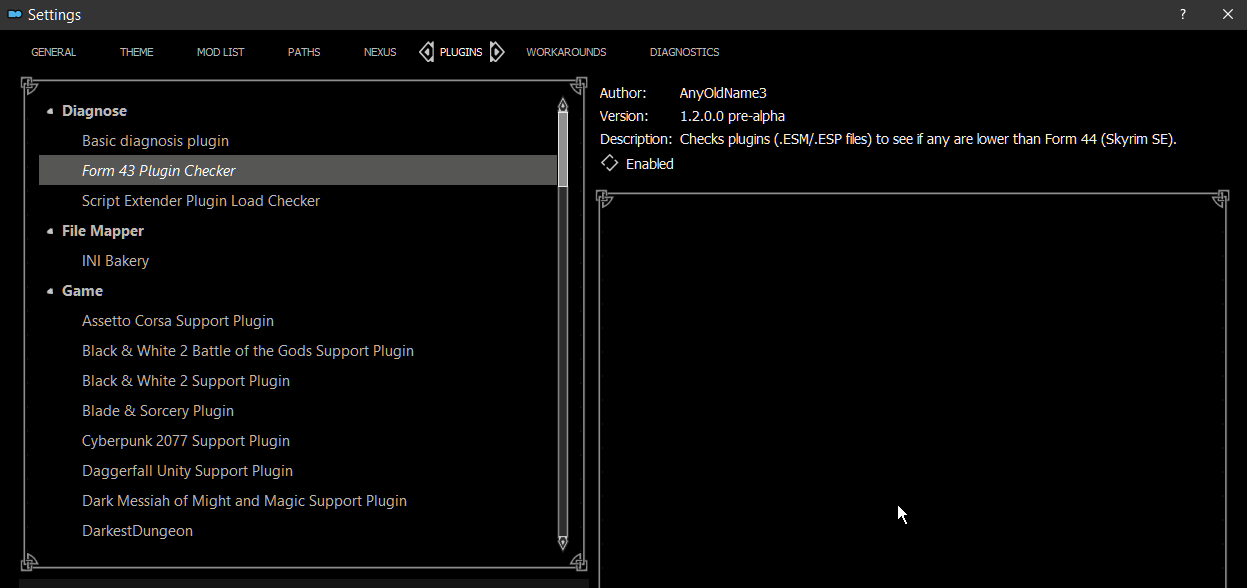
Task: Collapse the File Mapper tree group
Action: (x=50, y=231)
